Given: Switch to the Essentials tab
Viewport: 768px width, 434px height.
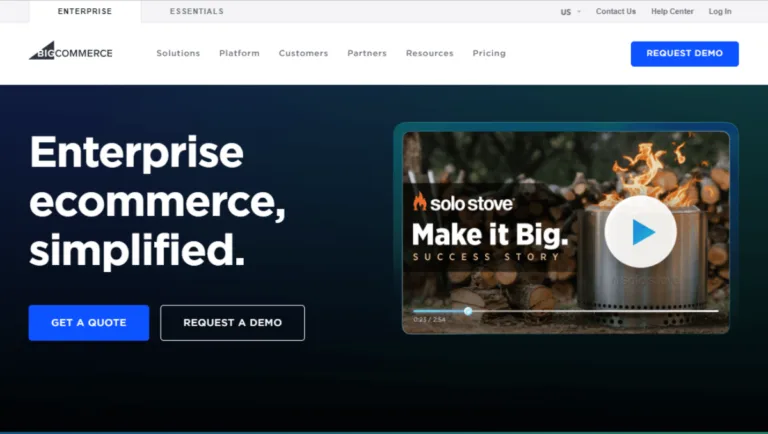Looking at the screenshot, I should click(x=197, y=11).
